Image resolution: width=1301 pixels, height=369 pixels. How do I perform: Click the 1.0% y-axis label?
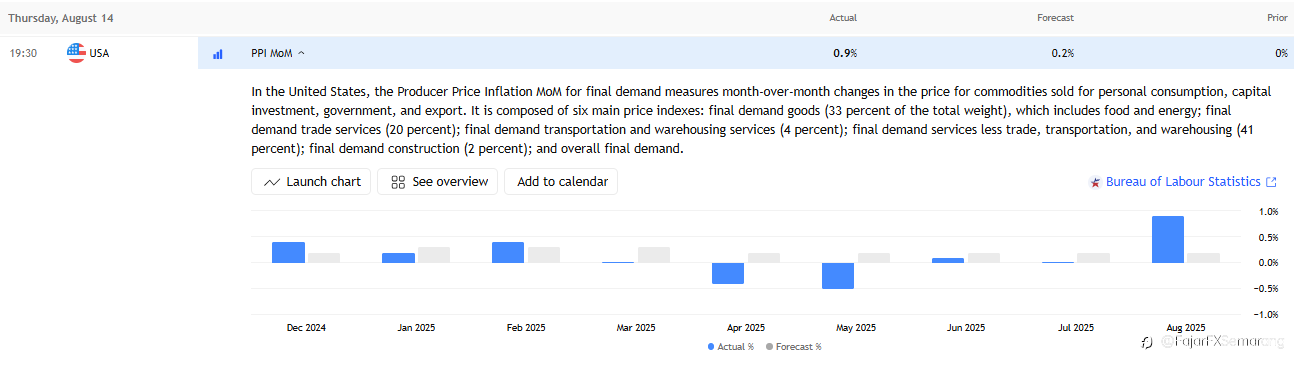click(1268, 212)
